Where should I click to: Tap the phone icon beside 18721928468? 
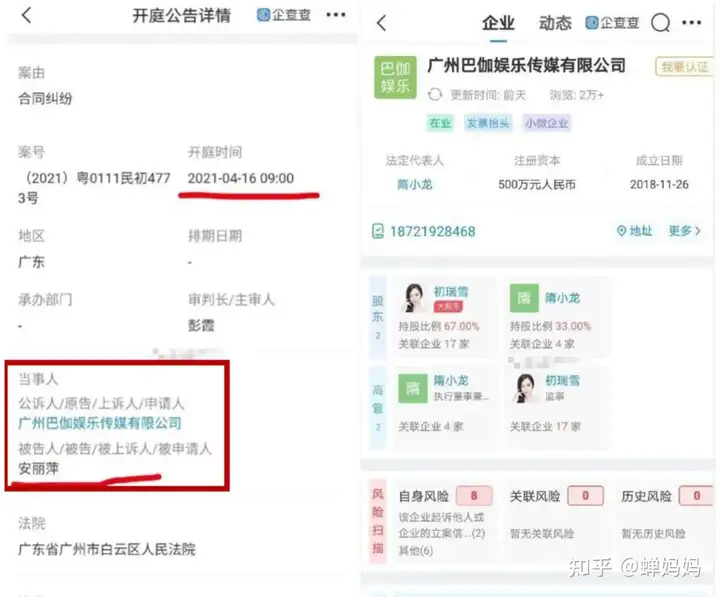point(377,231)
